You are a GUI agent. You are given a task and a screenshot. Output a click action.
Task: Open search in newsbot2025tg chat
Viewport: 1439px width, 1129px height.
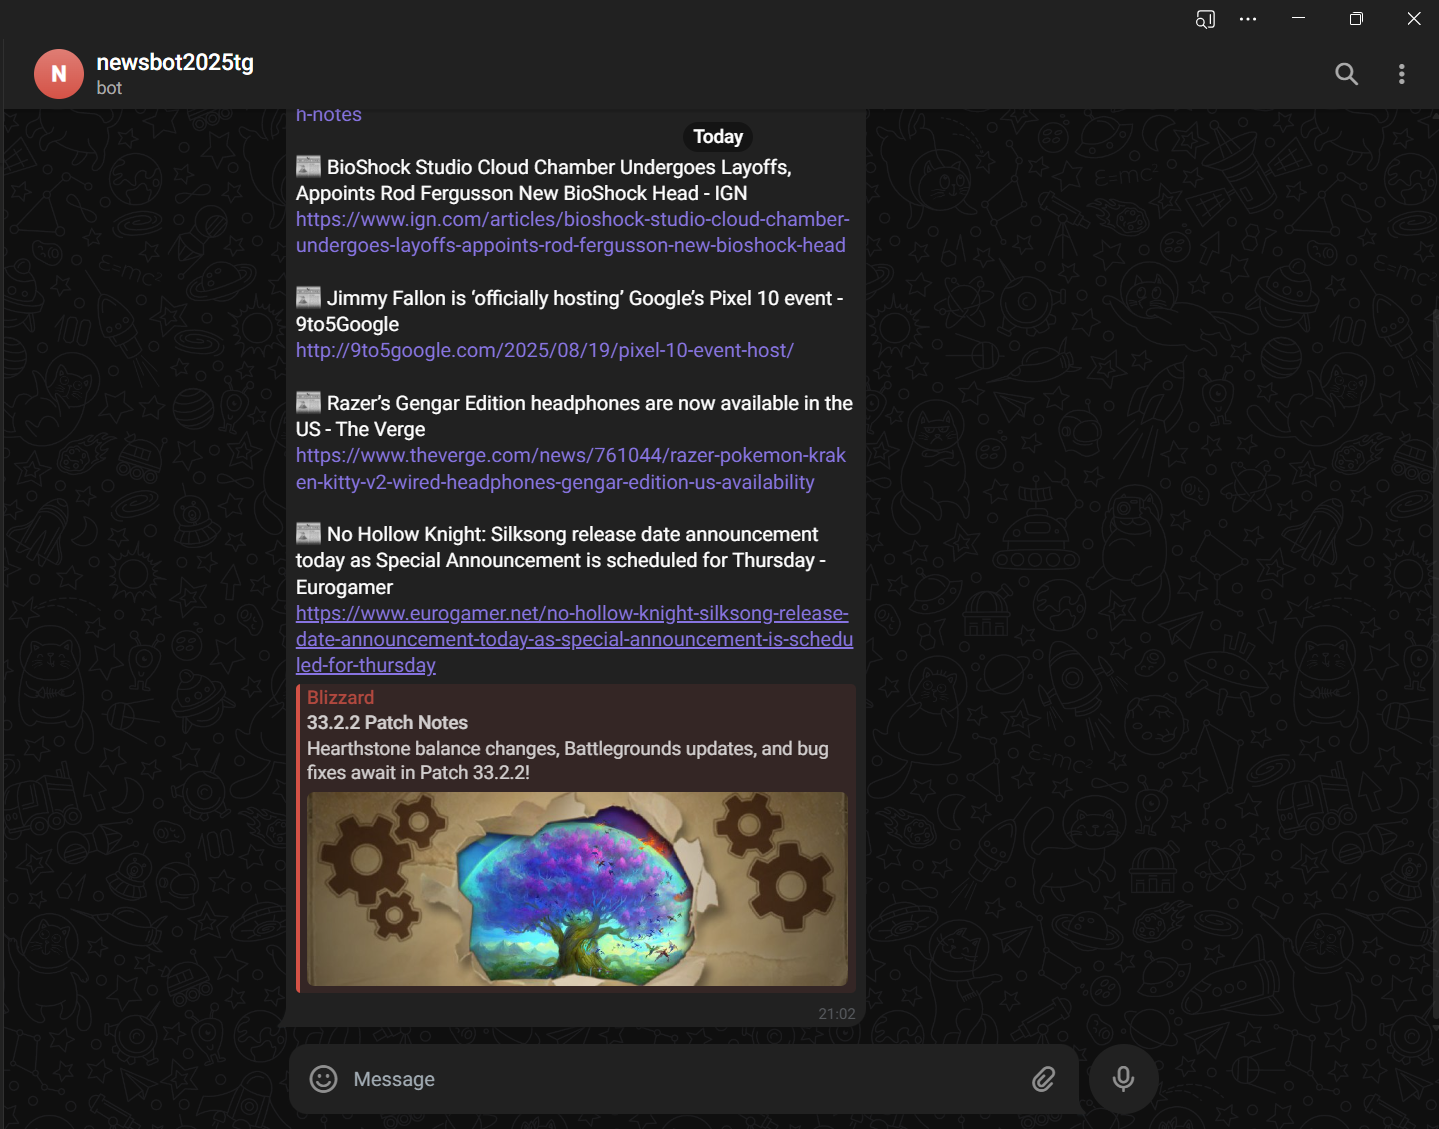pos(1346,74)
